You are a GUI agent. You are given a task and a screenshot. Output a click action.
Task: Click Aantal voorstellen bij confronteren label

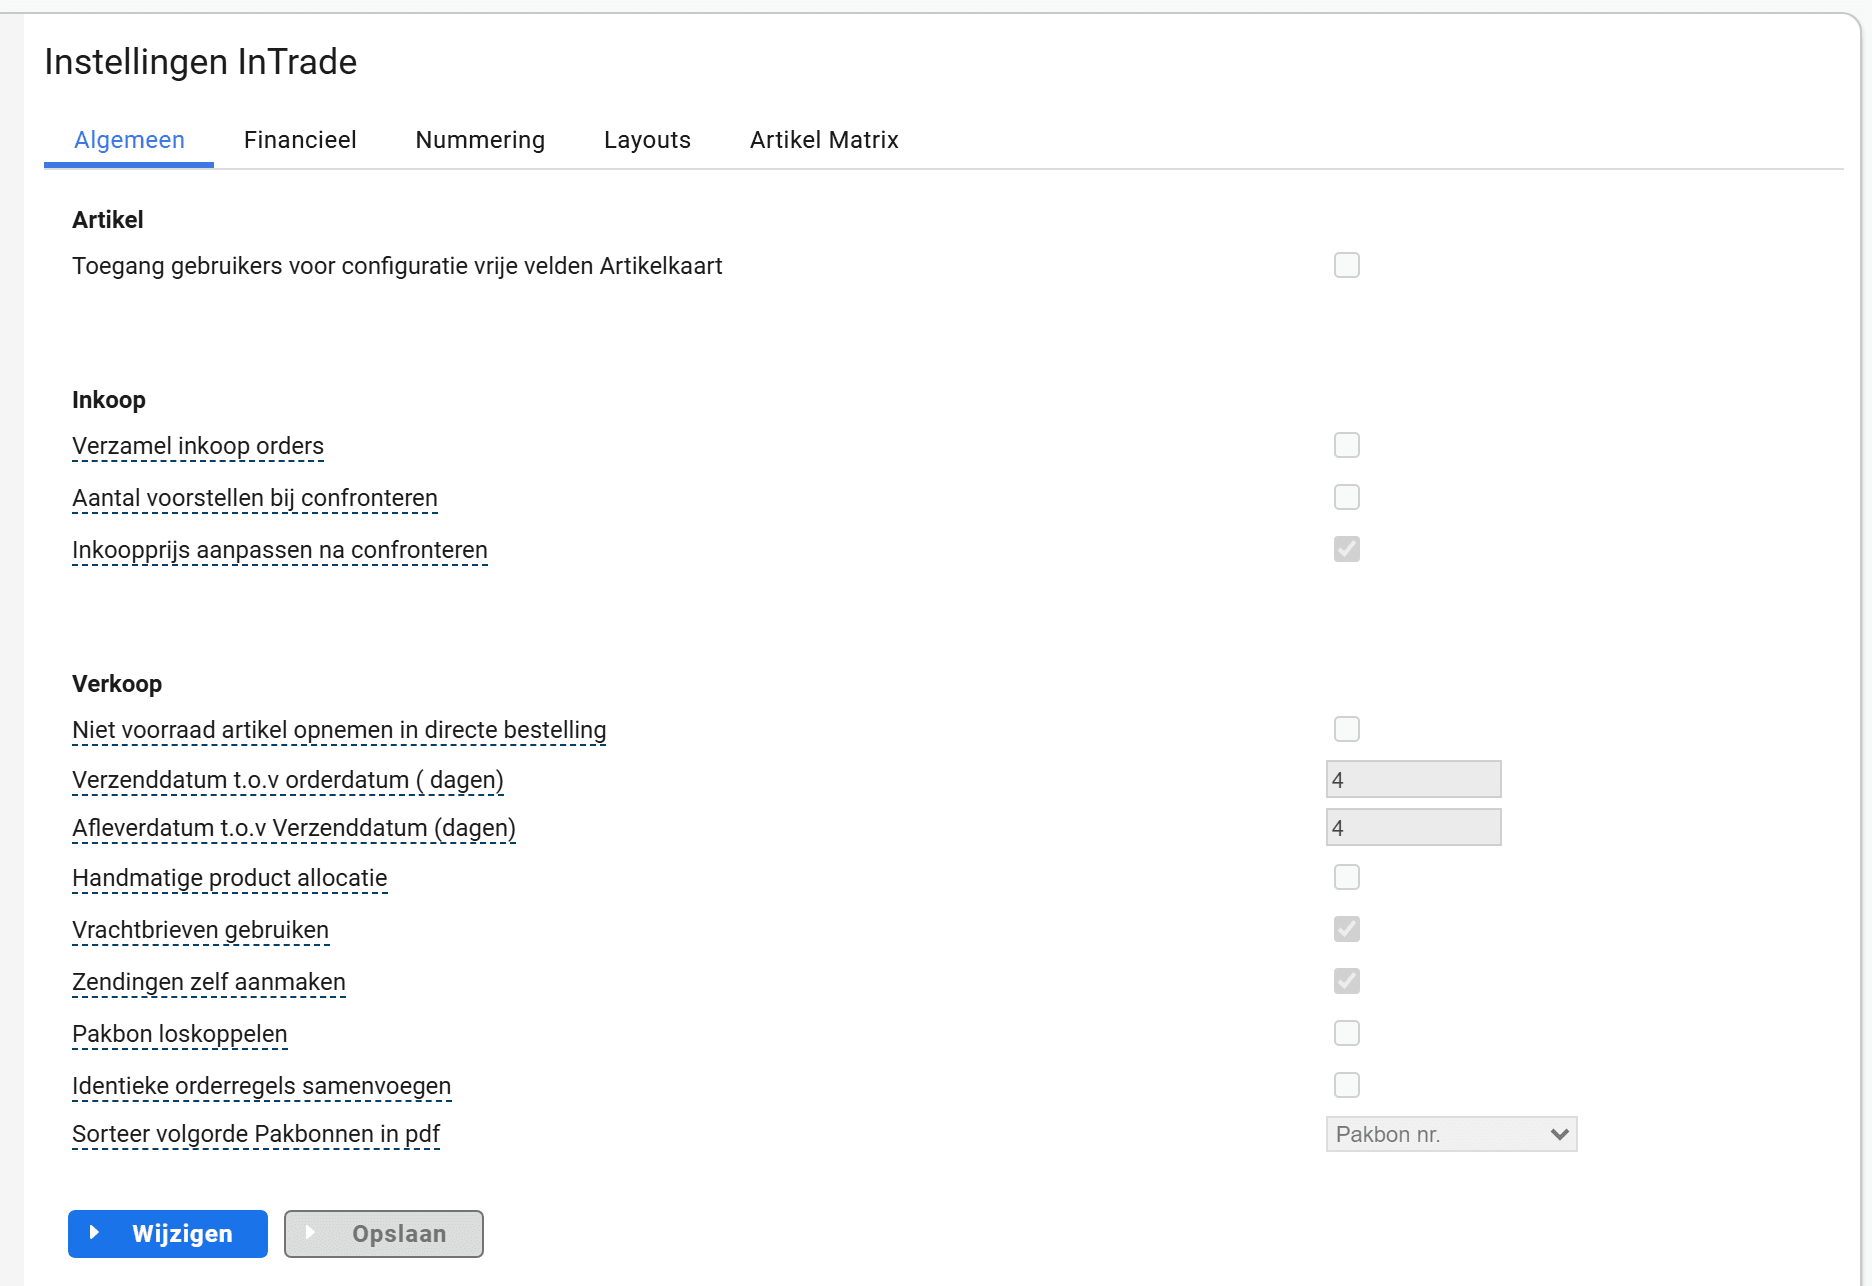(x=255, y=498)
